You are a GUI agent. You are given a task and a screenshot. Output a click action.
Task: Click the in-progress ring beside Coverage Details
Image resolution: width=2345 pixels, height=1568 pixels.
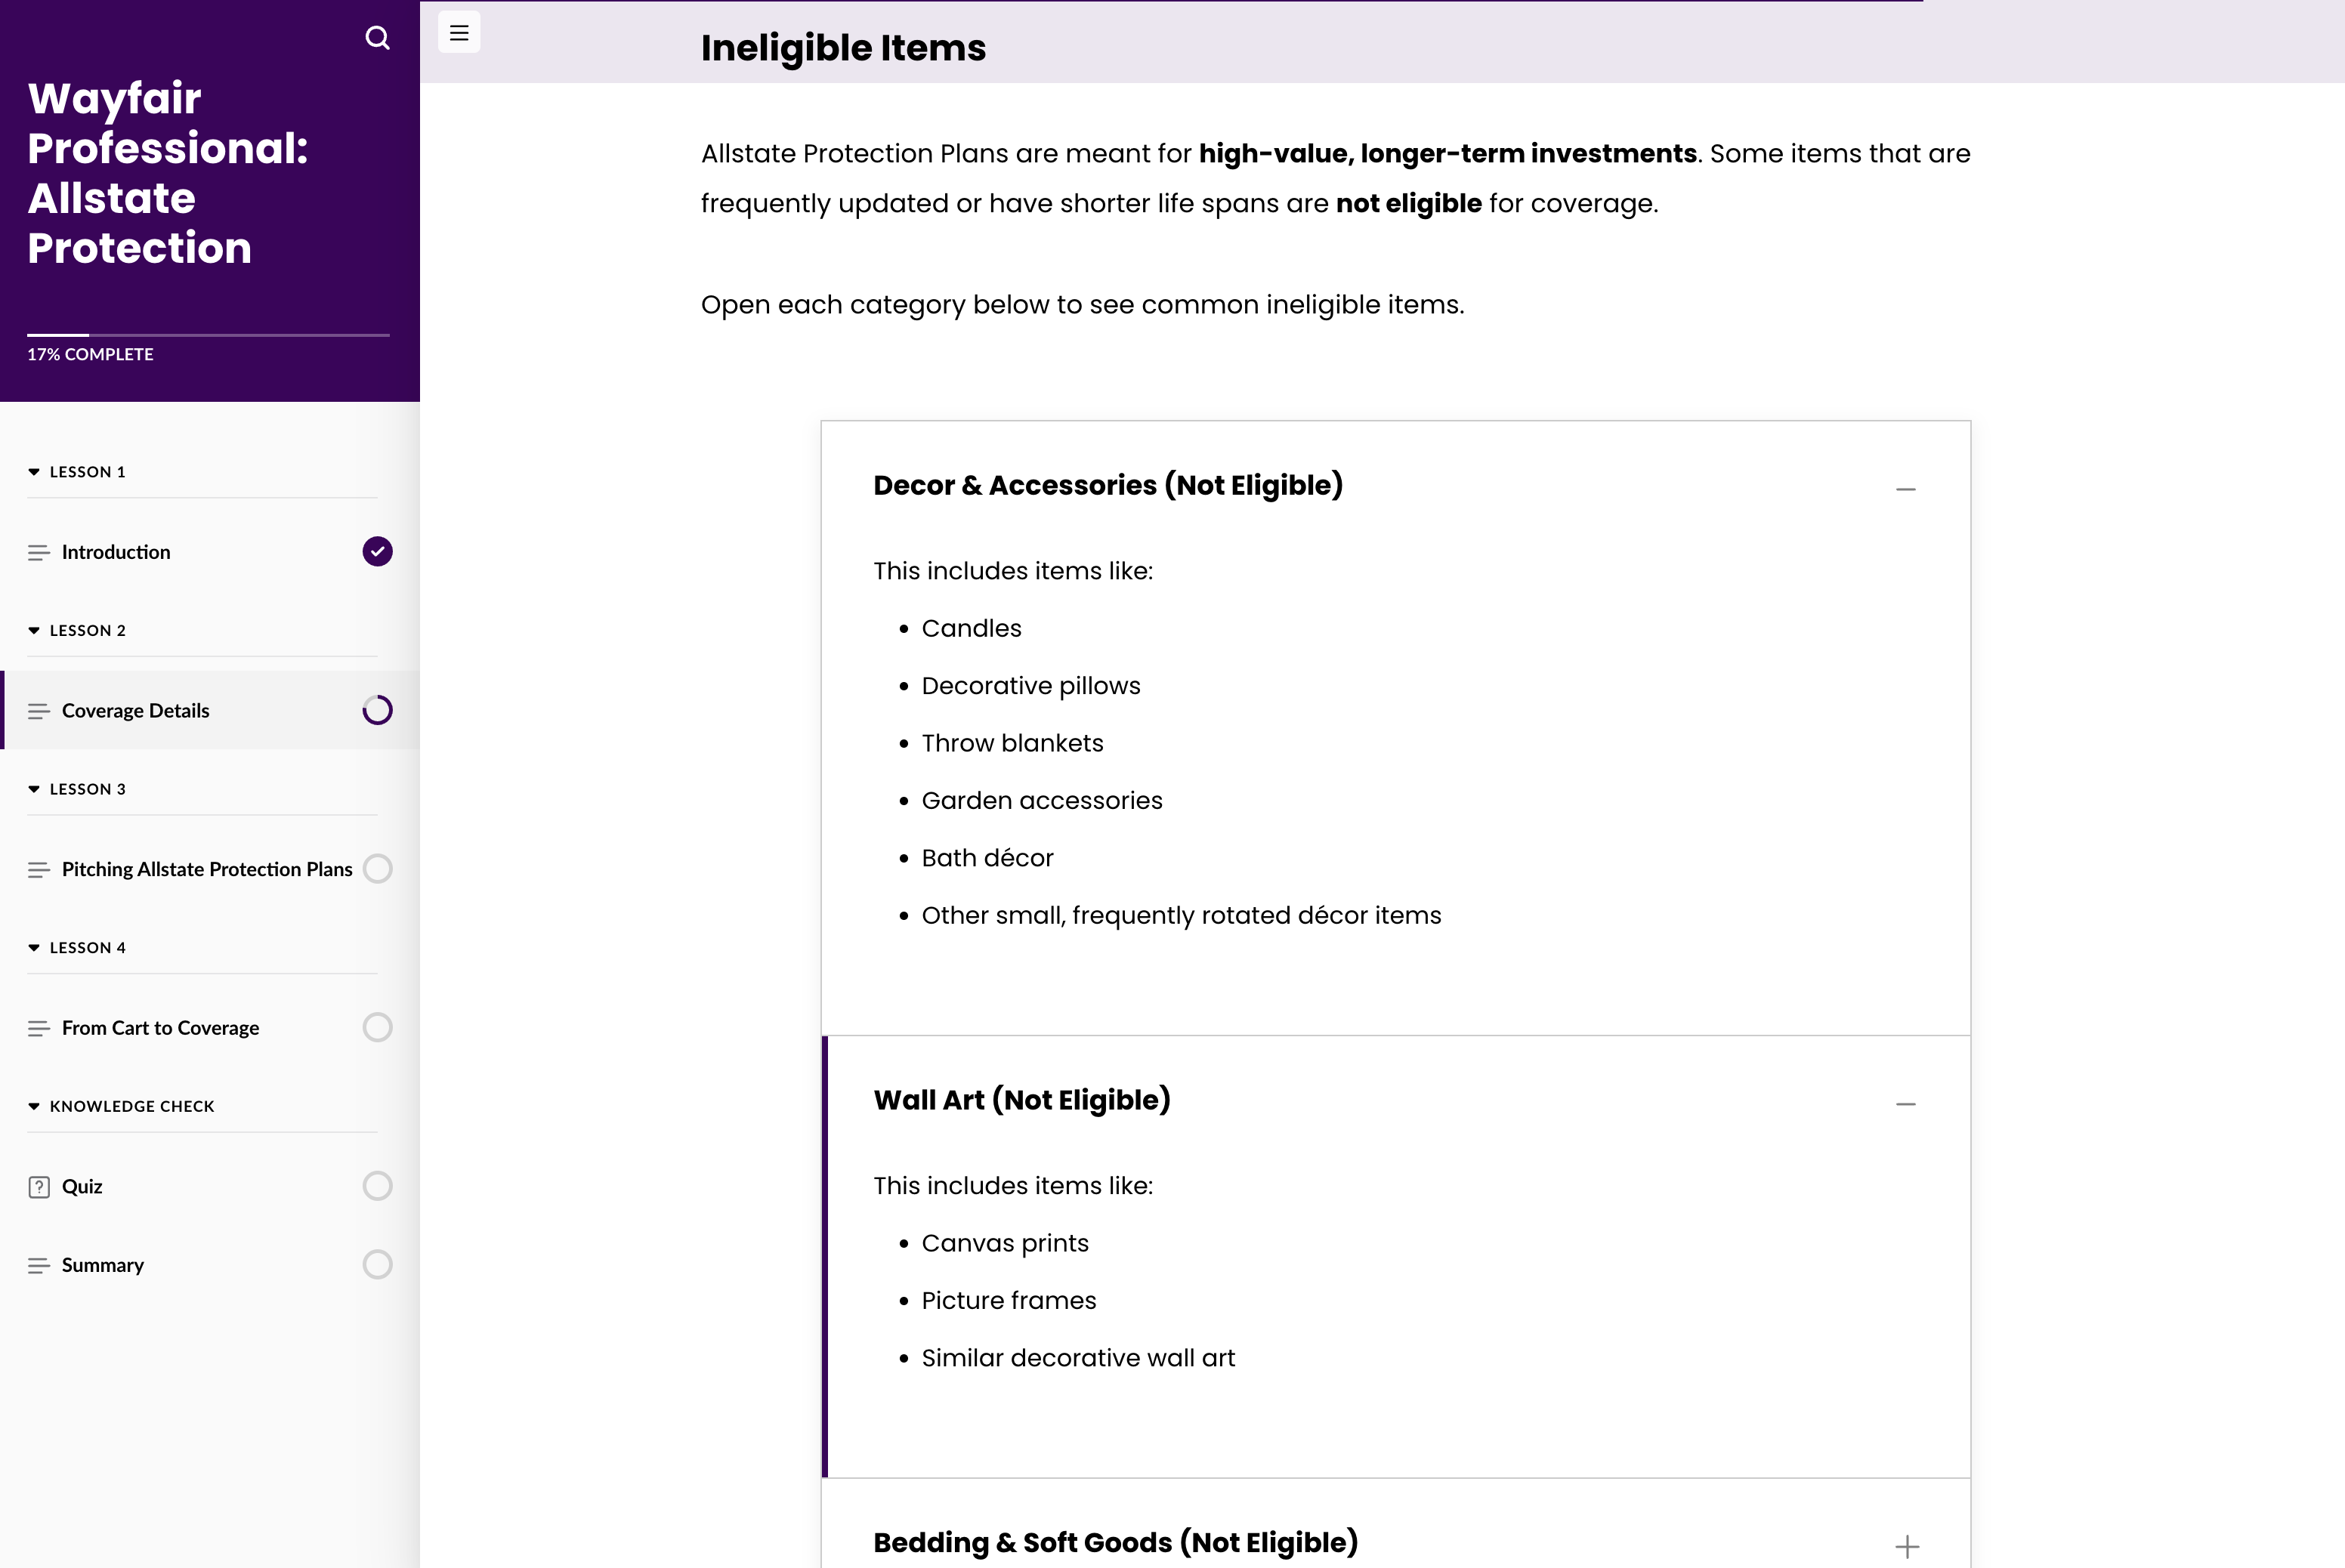[377, 710]
